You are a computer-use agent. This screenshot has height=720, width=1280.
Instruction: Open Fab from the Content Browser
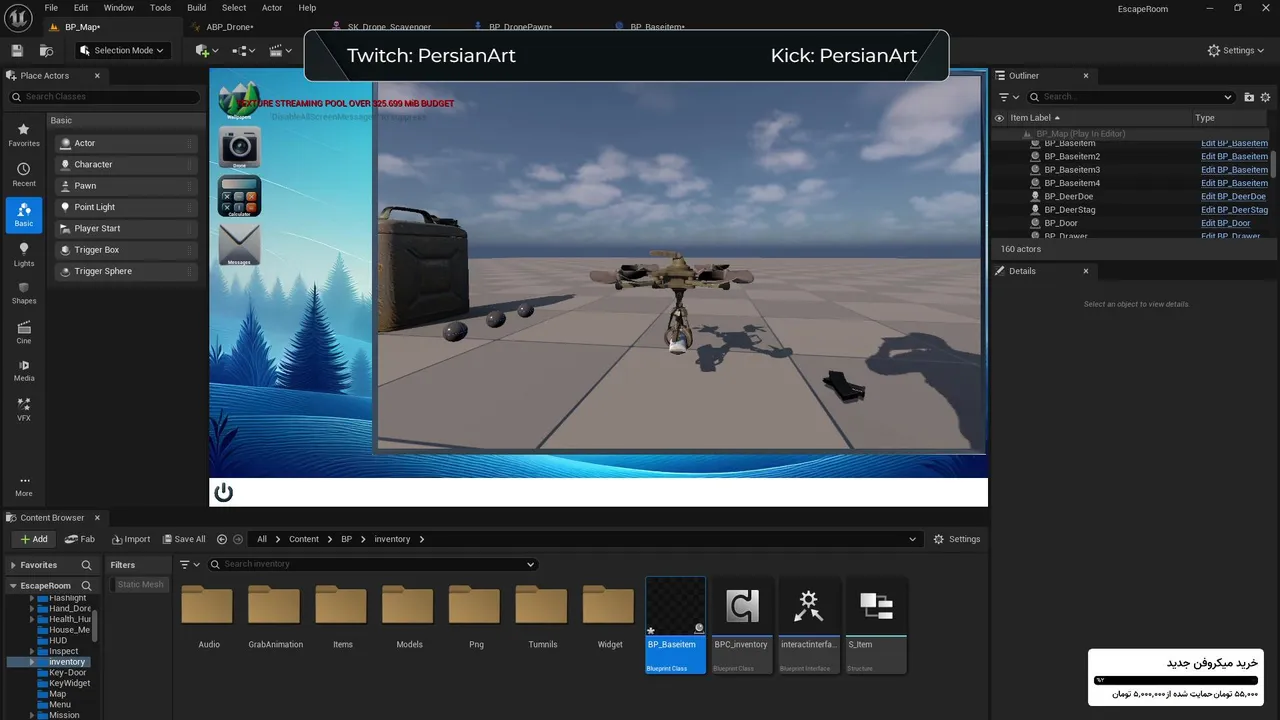click(x=80, y=539)
